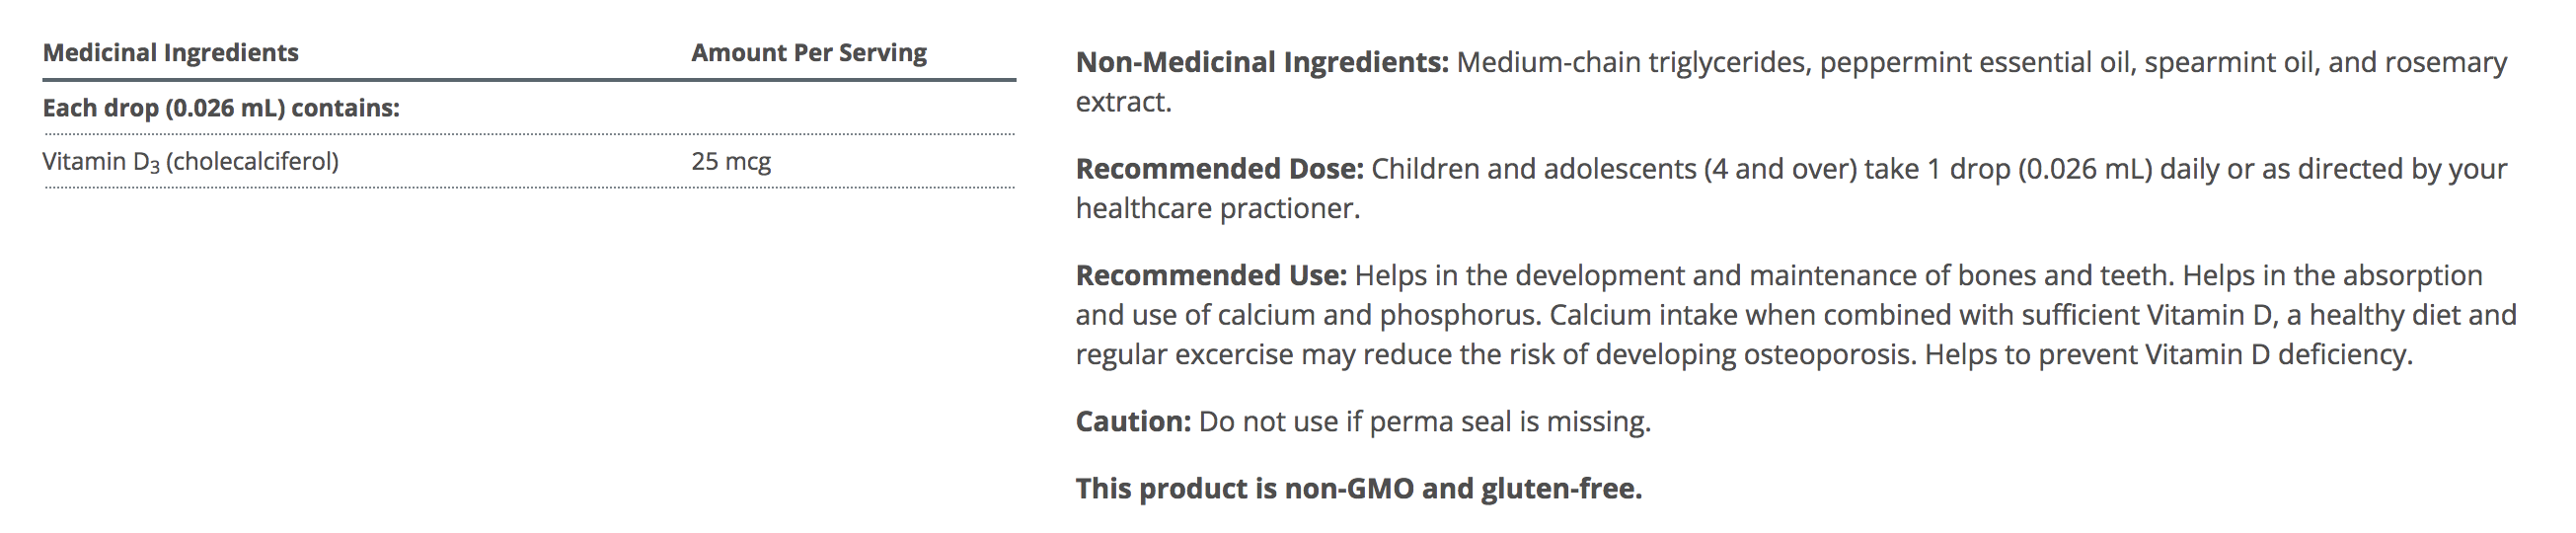This screenshot has height=533, width=2576.
Task: Click the Vitamin D3 (cholecalciferol) cell
Action: 190,162
